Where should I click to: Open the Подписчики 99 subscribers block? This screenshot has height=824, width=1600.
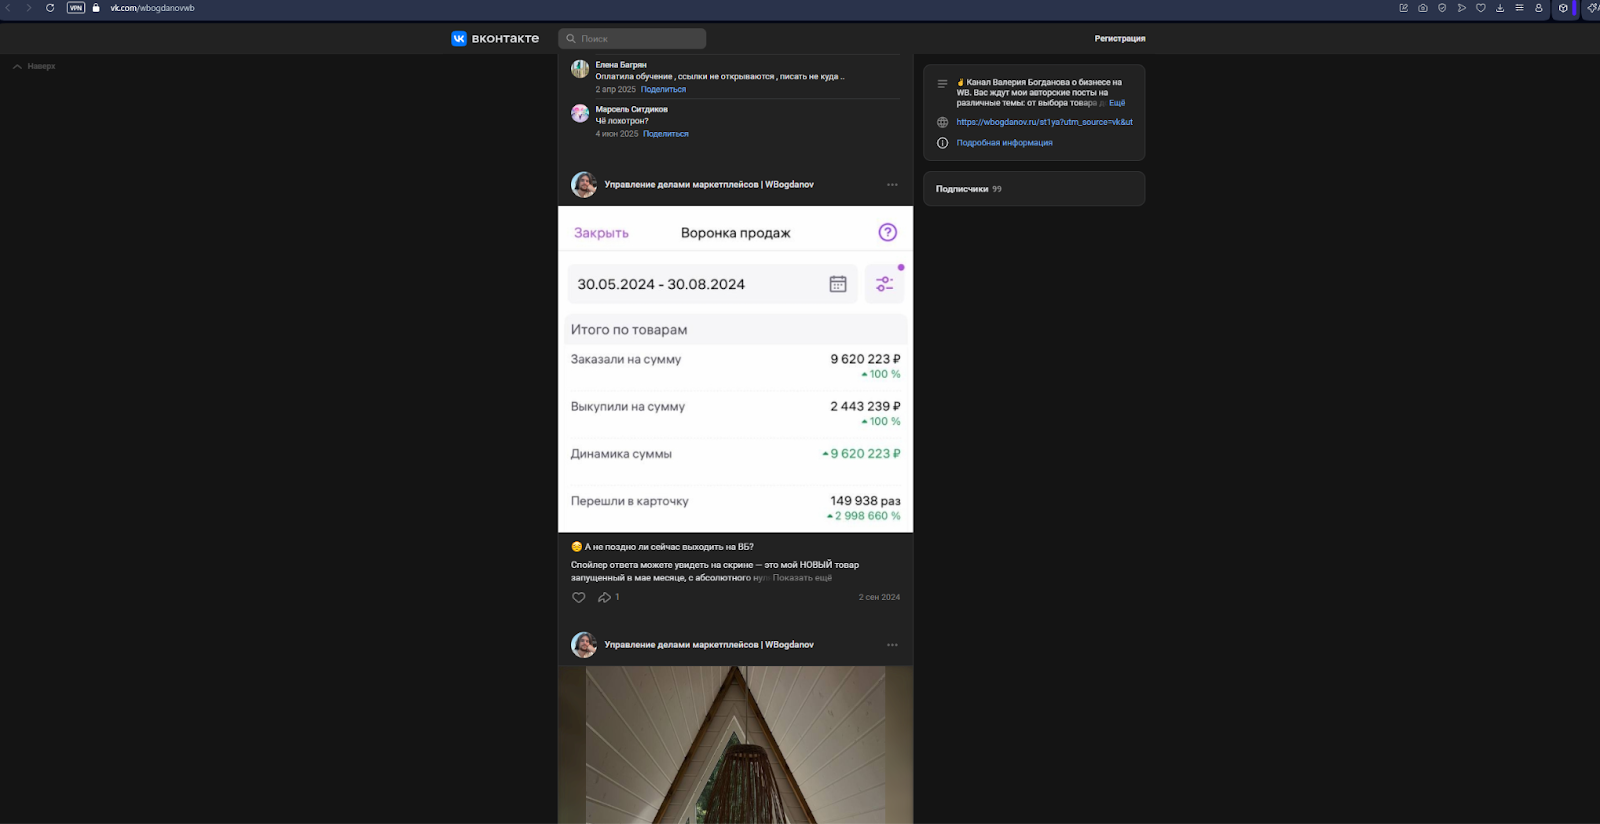(x=1034, y=189)
